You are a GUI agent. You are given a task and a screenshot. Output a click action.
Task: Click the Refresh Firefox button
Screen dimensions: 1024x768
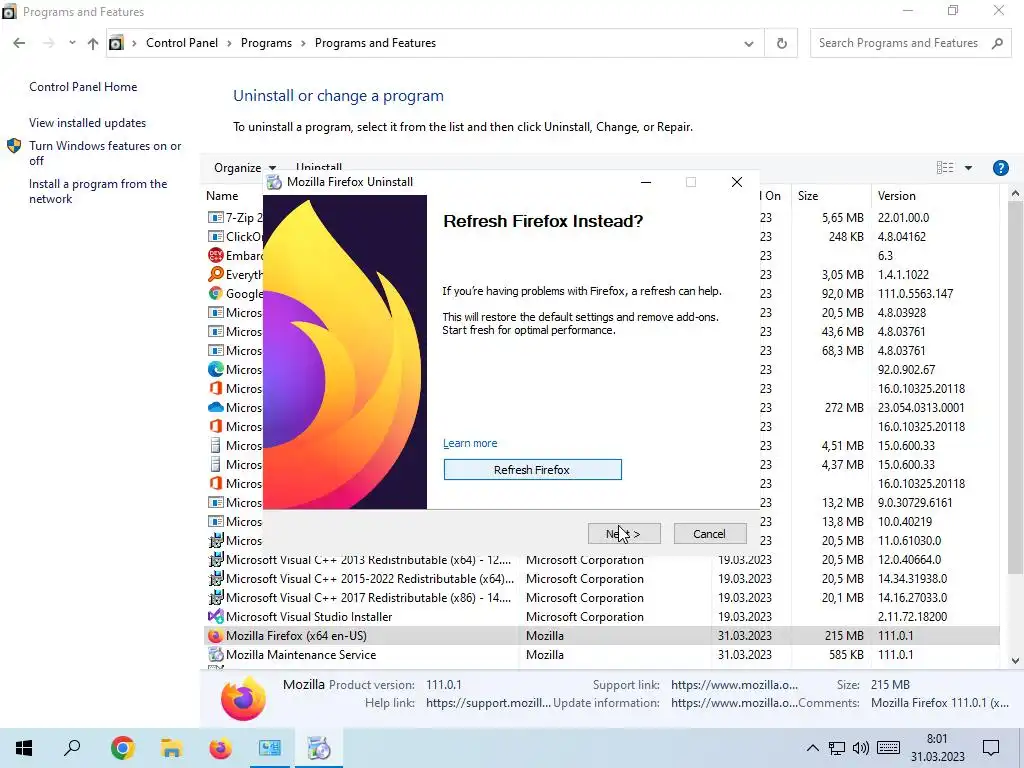(532, 470)
